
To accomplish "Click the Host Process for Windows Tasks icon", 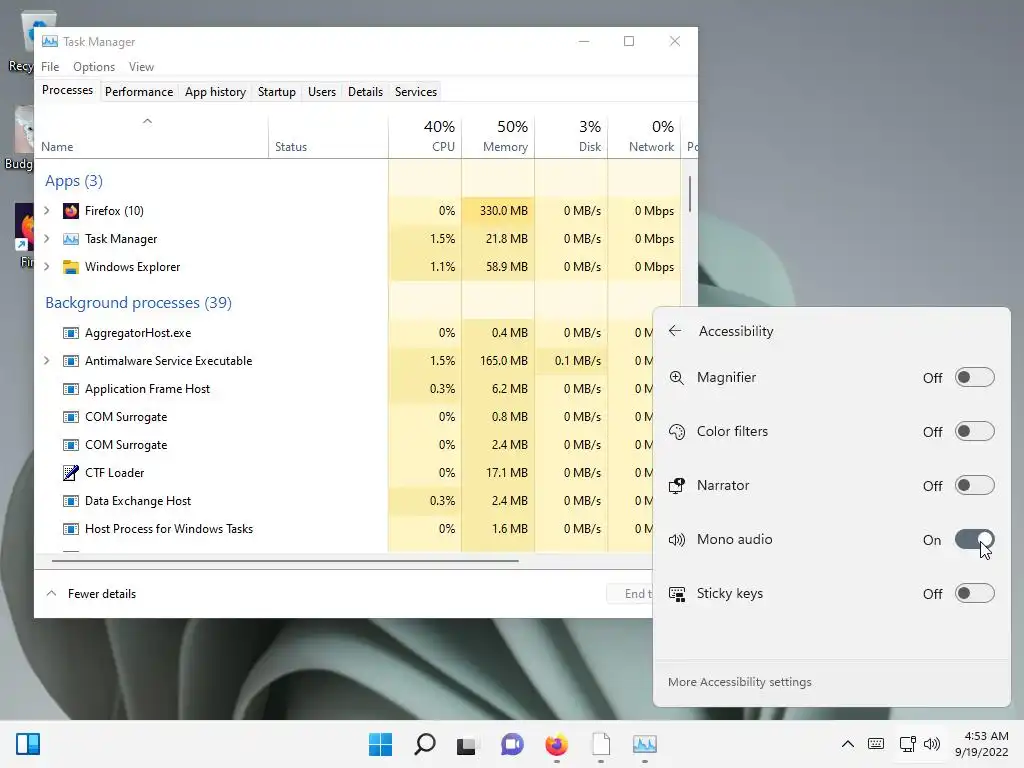I will (x=71, y=529).
